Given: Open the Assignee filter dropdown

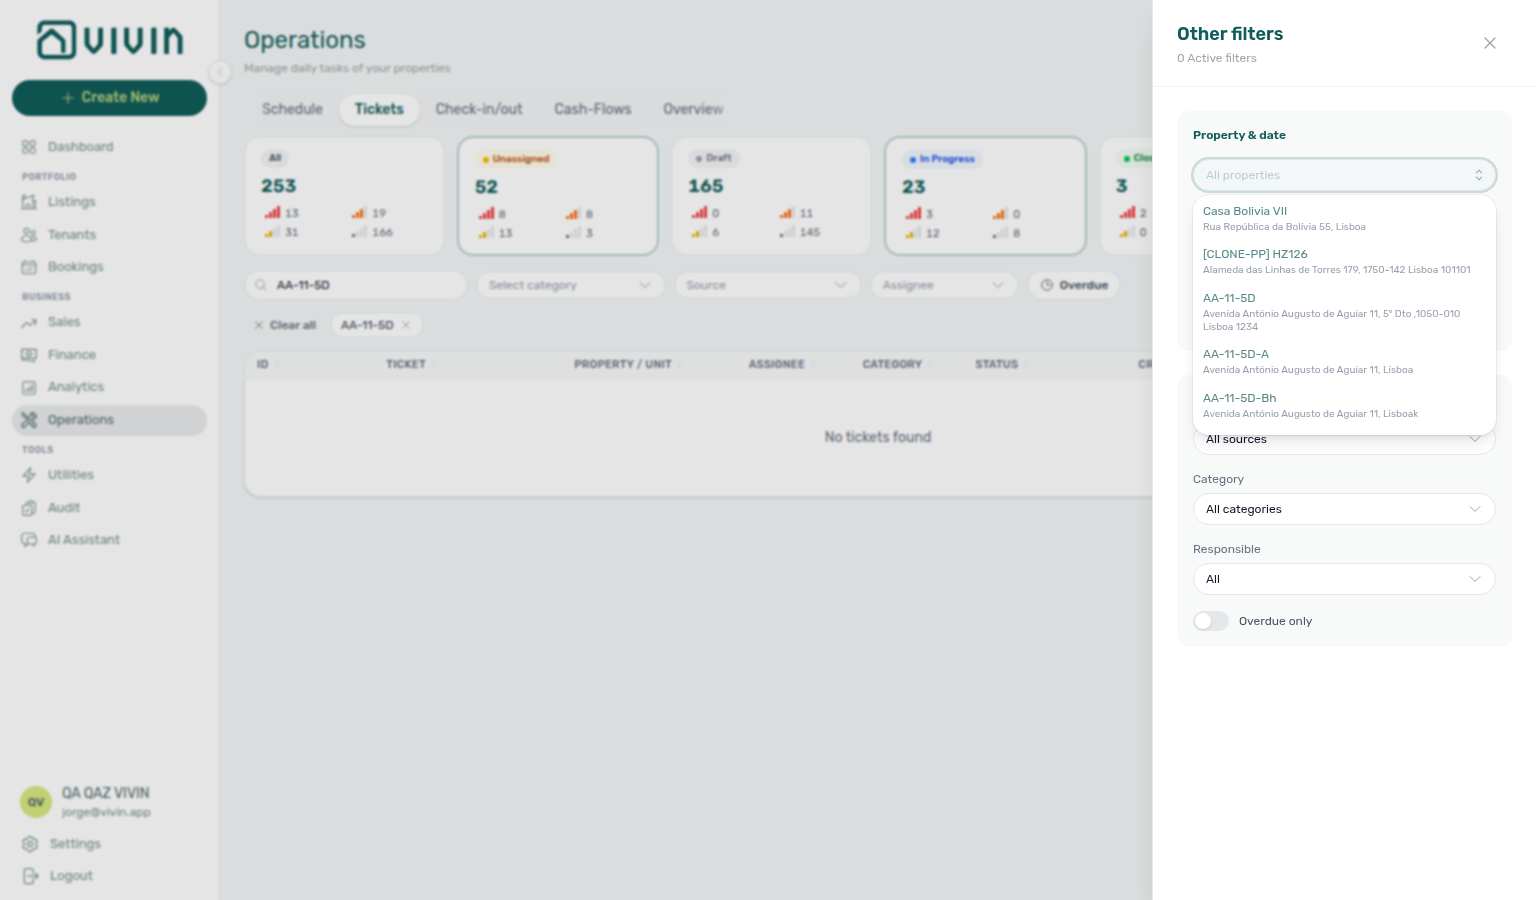Looking at the screenshot, I should [x=944, y=285].
